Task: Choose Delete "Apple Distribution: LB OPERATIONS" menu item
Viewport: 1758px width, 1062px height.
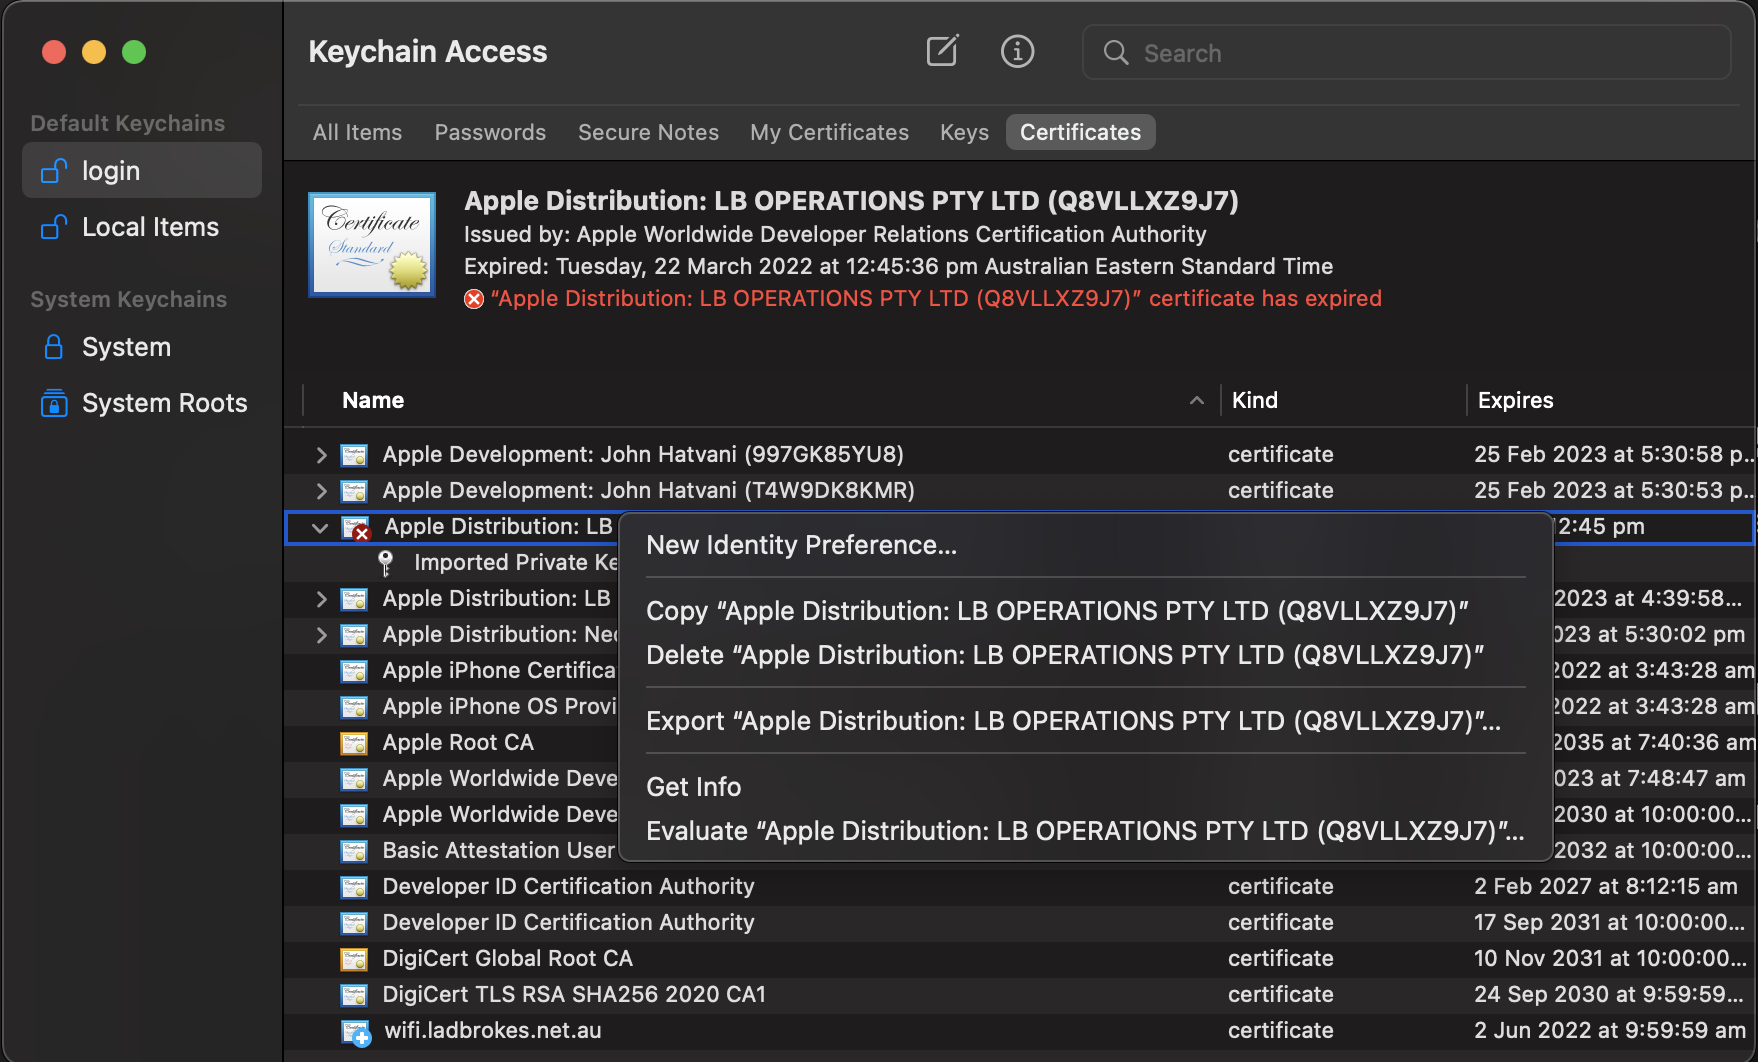Action: tap(1086, 655)
